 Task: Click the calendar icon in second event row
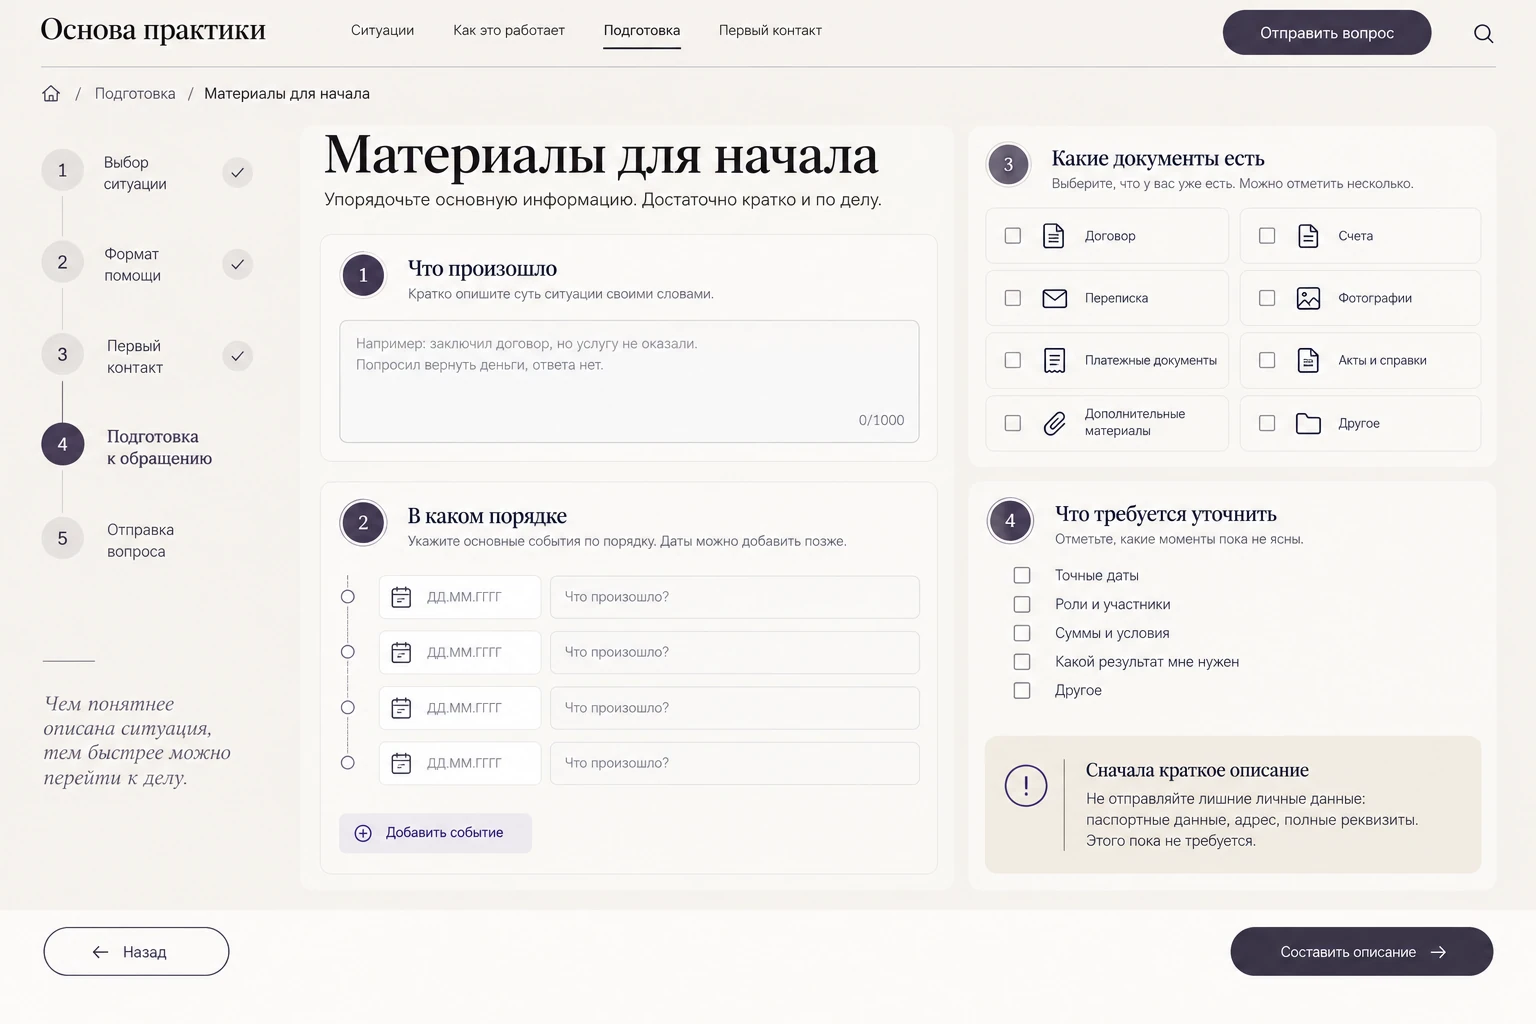click(401, 652)
